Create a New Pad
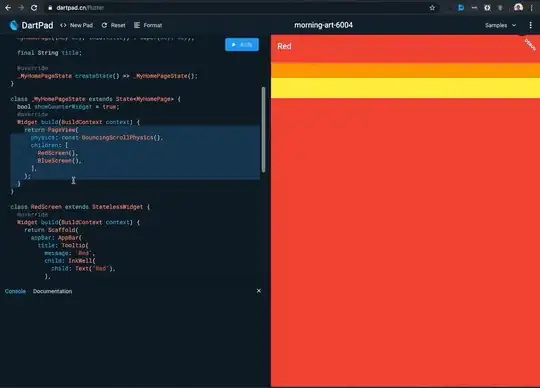Image resolution: width=540 pixels, height=388 pixels. coord(76,25)
